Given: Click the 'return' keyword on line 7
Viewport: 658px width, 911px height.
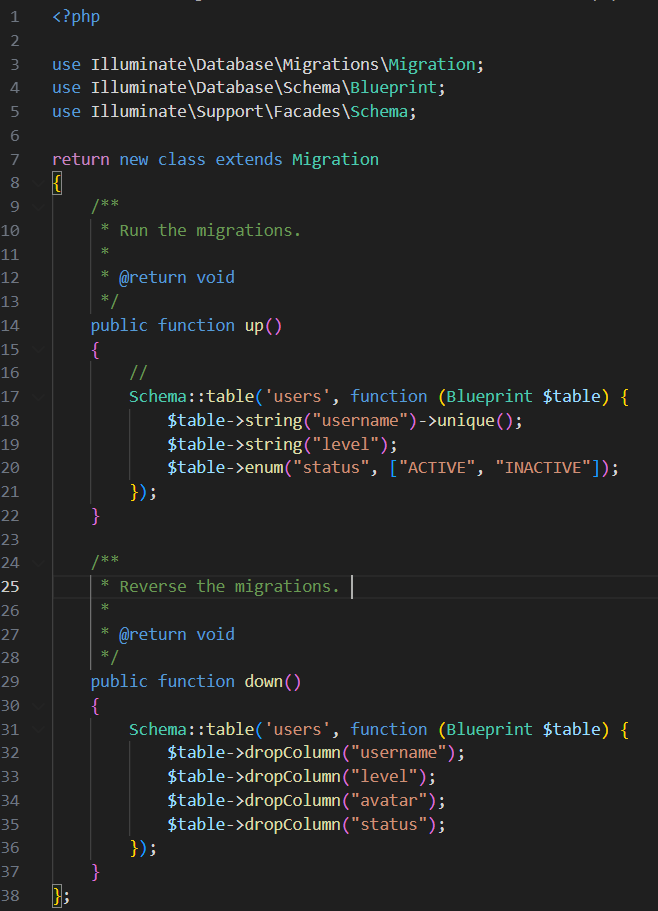Looking at the screenshot, I should (81, 159).
